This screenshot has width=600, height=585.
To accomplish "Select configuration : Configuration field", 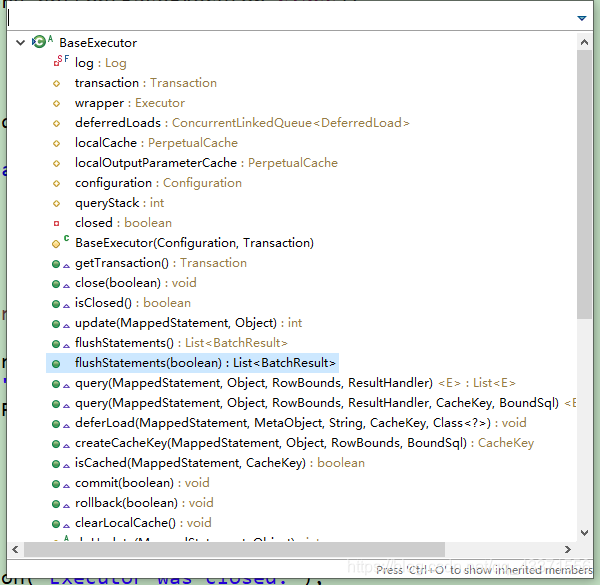I will tap(158, 183).
